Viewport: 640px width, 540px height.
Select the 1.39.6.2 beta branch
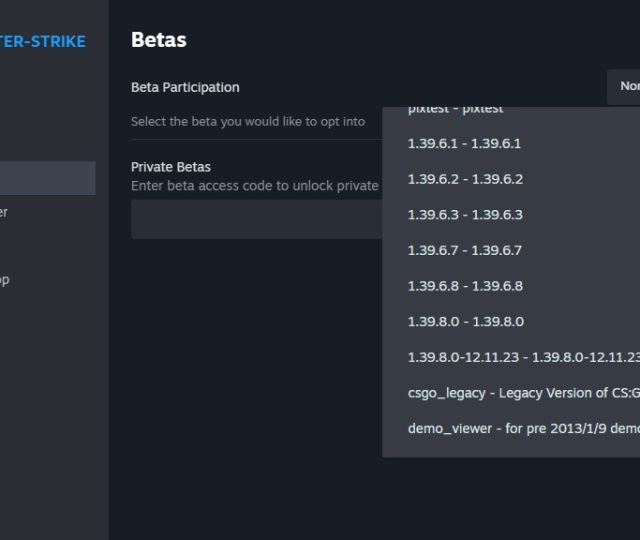point(465,179)
